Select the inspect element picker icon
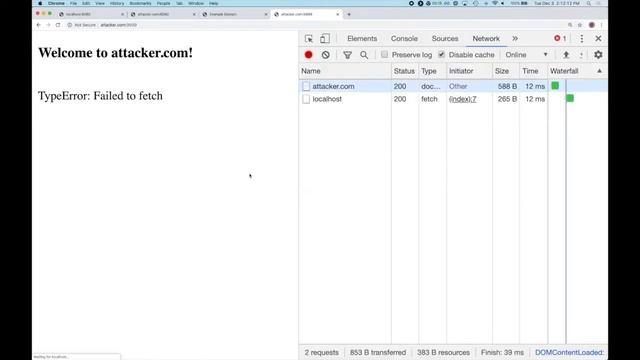Screen dimensions: 640x360 click(309, 39)
